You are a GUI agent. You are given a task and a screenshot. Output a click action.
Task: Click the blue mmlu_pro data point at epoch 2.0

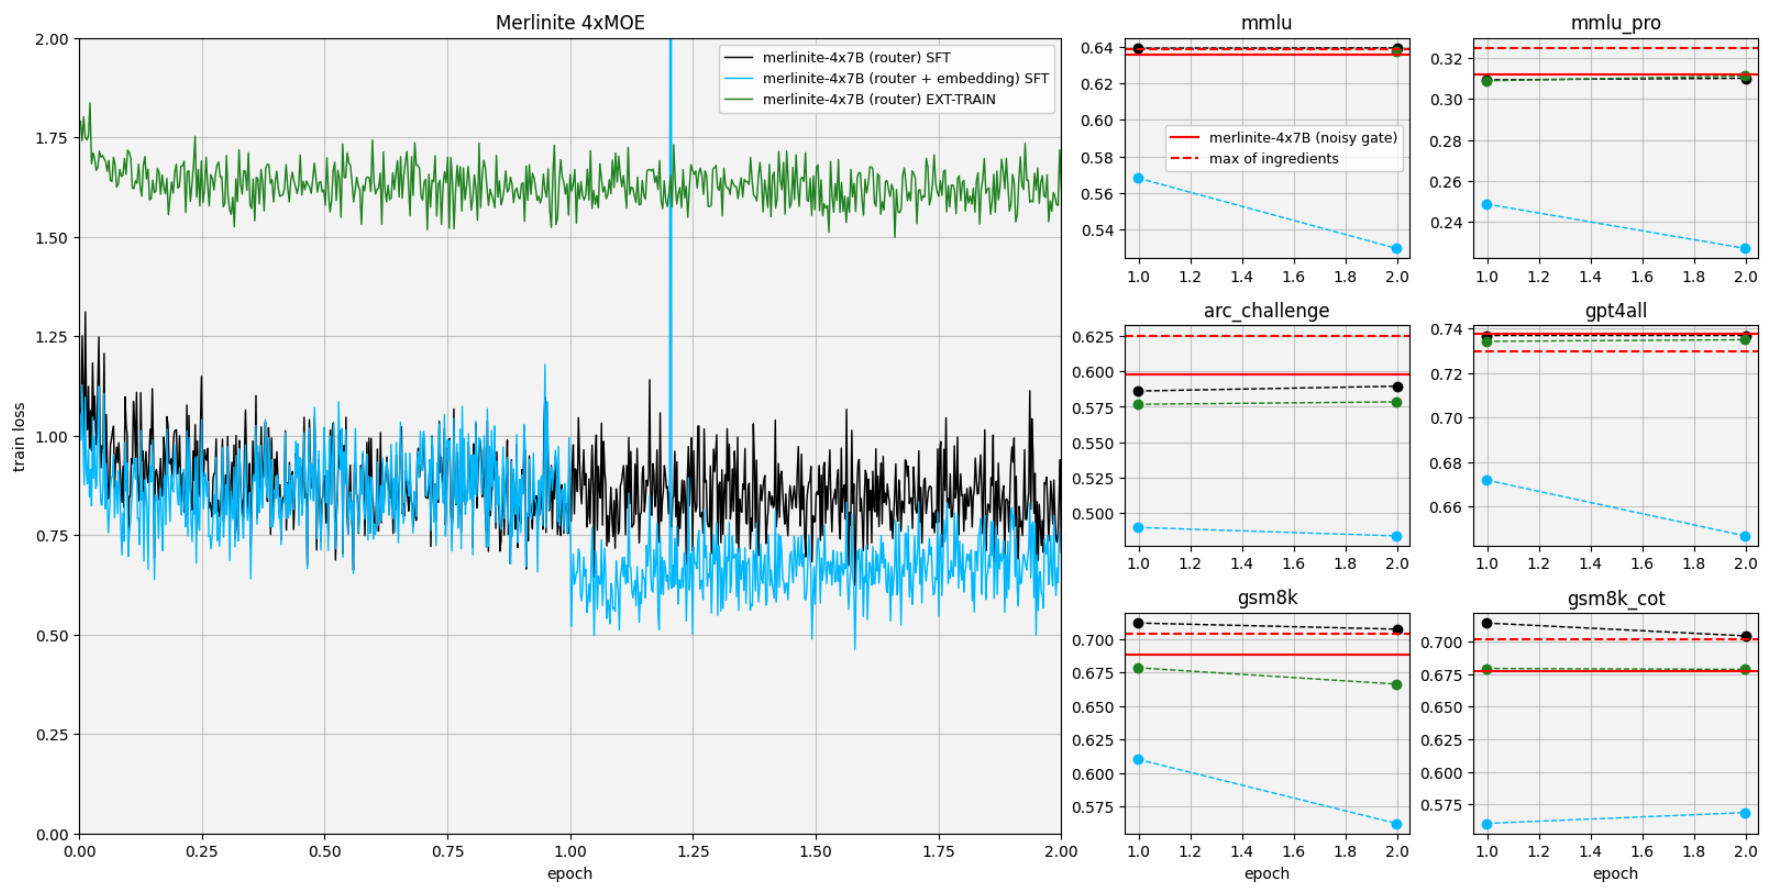tap(1745, 248)
